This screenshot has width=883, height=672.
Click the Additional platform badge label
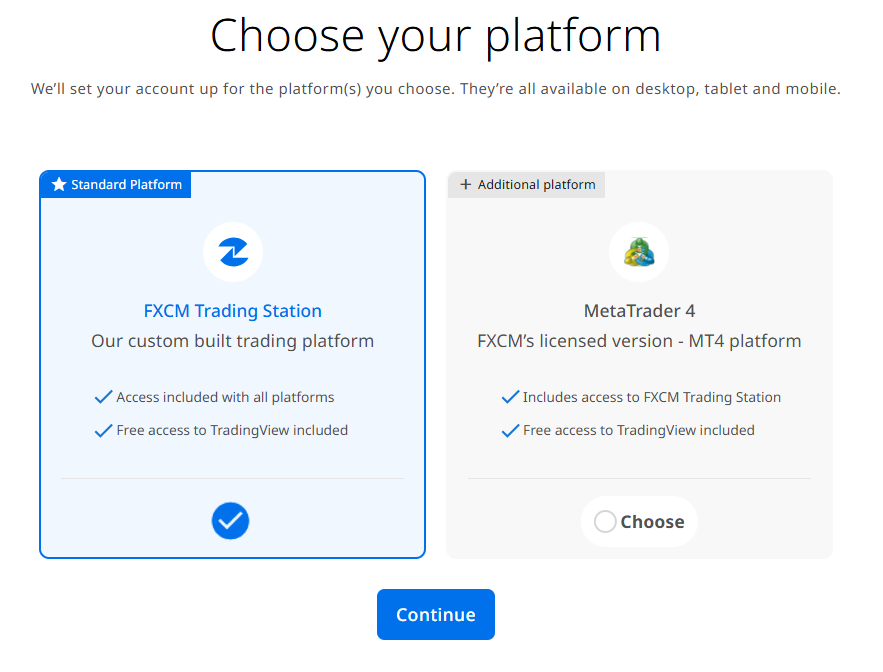coord(536,185)
